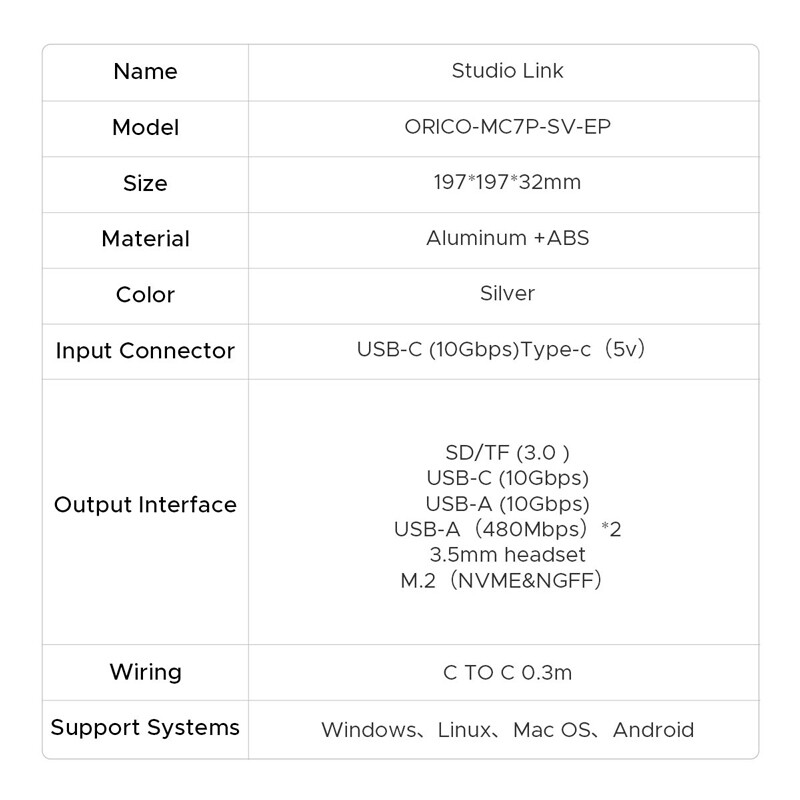Screen dimensions: 800x800
Task: Click the "Input Connector" label
Action: [x=145, y=351]
